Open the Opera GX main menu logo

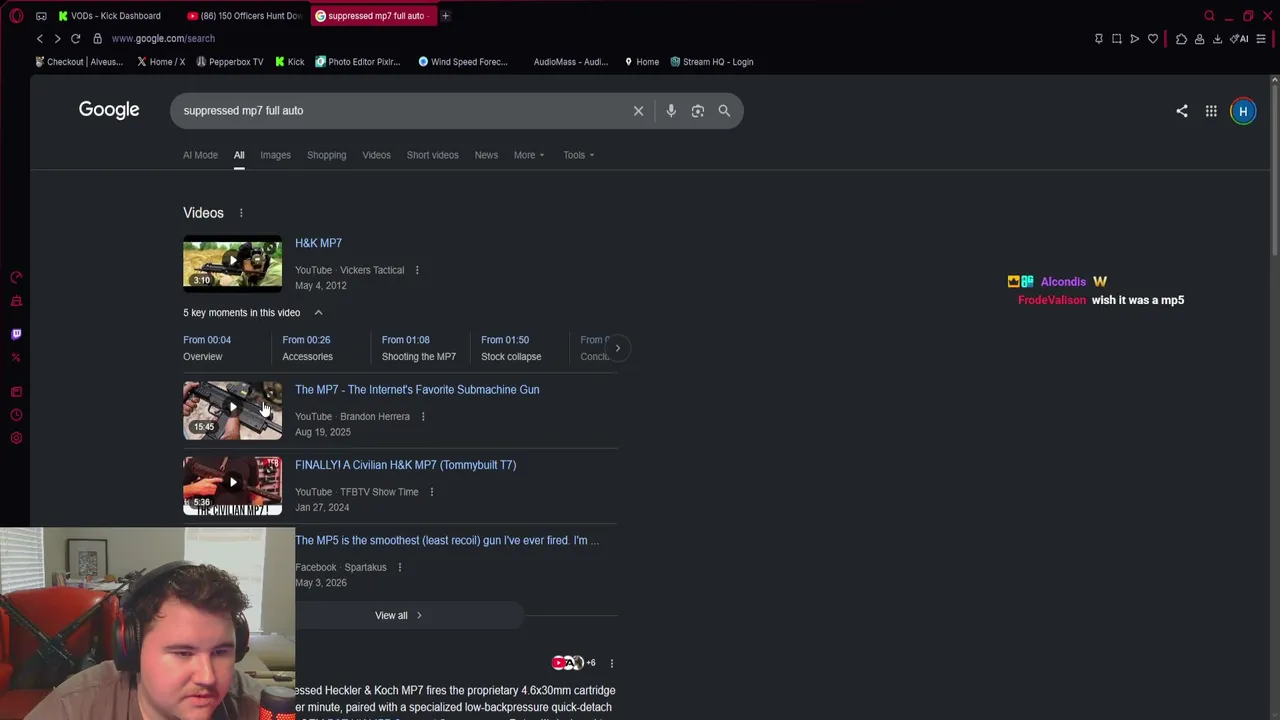[x=16, y=16]
